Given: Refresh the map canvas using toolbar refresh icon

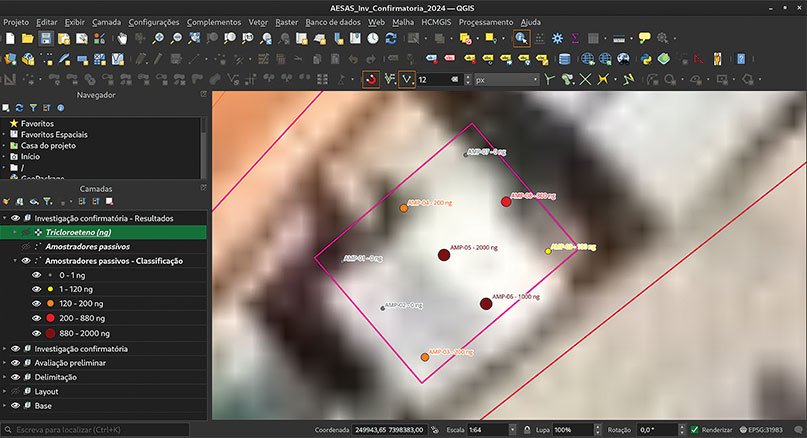Looking at the screenshot, I should 391,38.
